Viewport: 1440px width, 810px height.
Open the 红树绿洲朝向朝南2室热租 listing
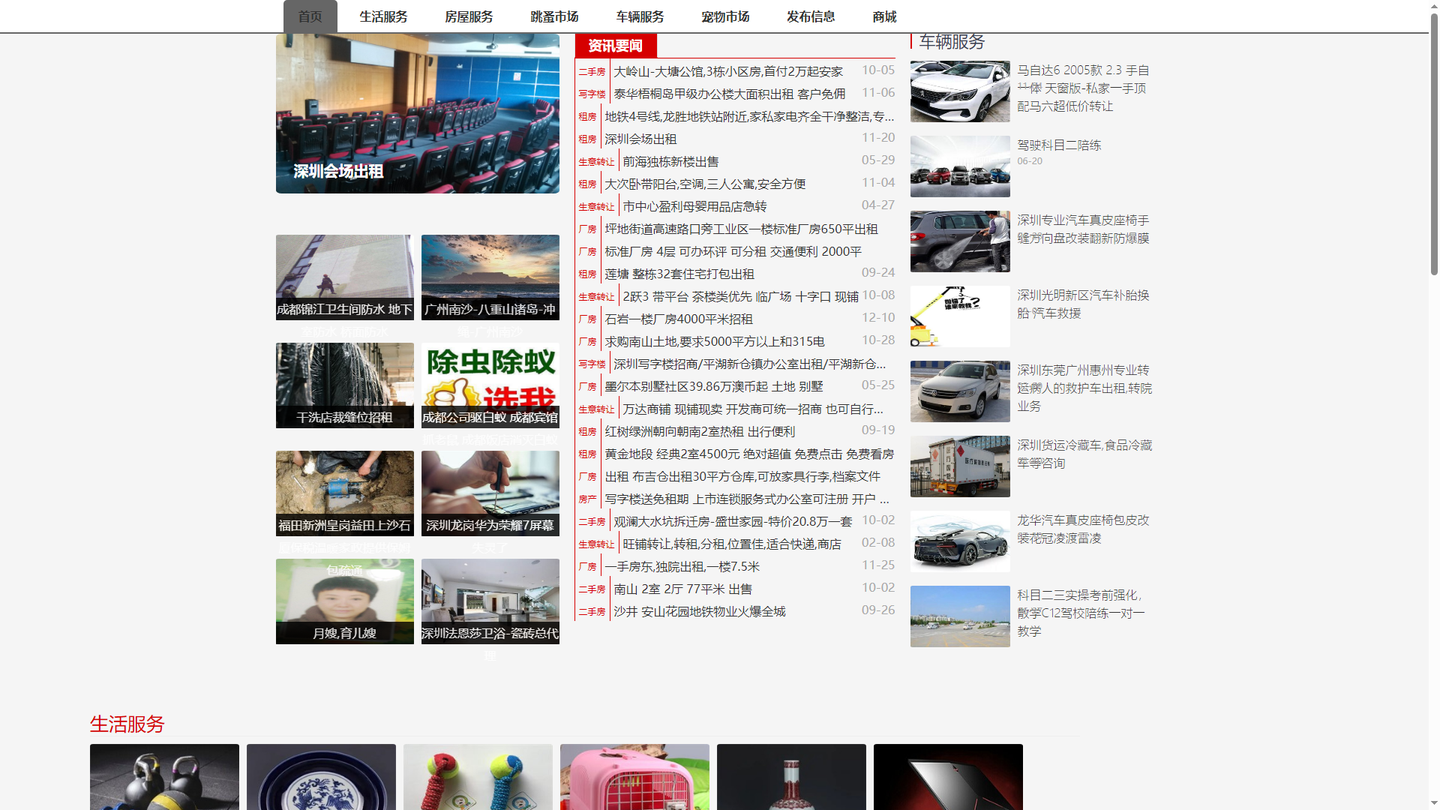699,431
